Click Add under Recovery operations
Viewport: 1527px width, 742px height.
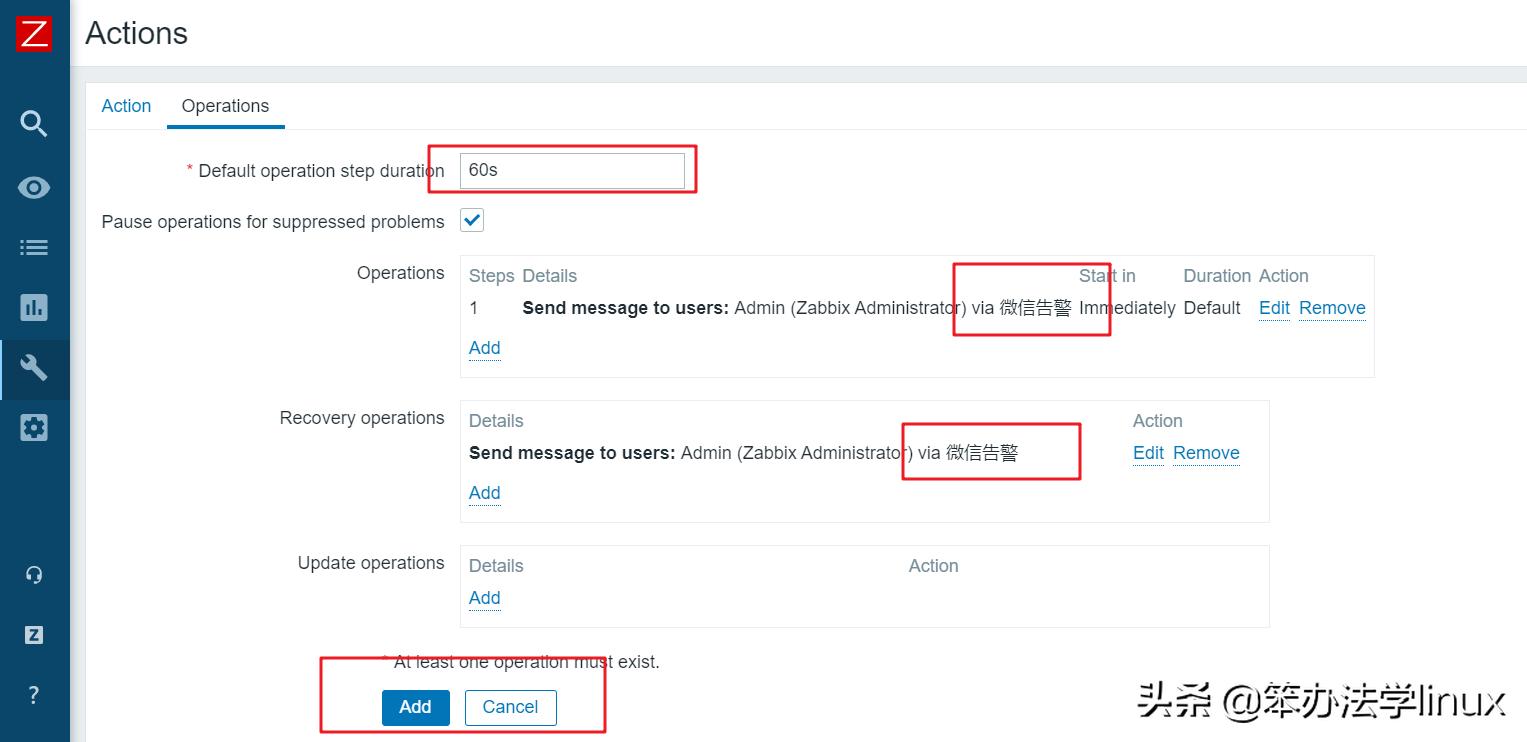pos(484,492)
